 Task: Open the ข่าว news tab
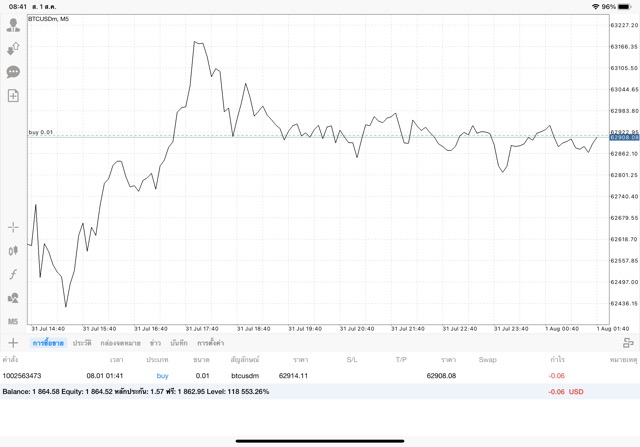(x=155, y=343)
